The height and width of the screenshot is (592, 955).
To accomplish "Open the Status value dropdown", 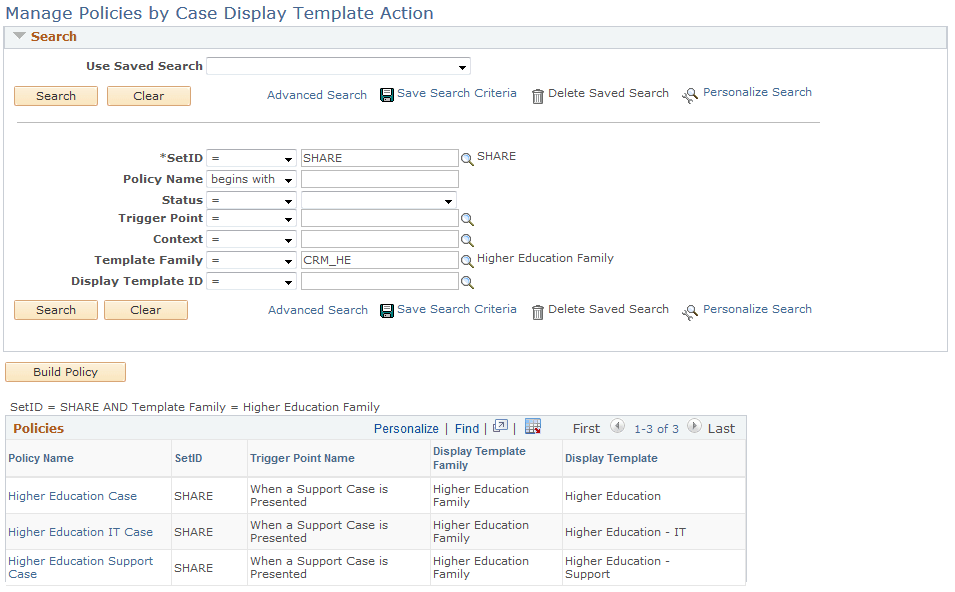I will [x=450, y=199].
